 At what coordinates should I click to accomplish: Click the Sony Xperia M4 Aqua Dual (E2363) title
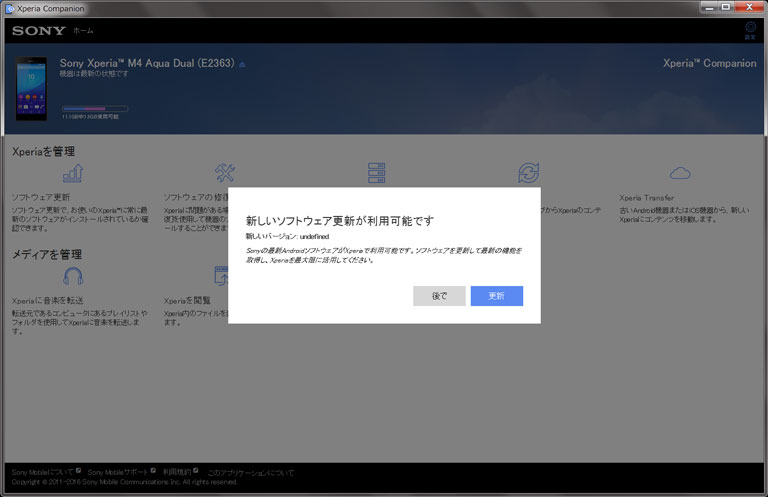(147, 63)
